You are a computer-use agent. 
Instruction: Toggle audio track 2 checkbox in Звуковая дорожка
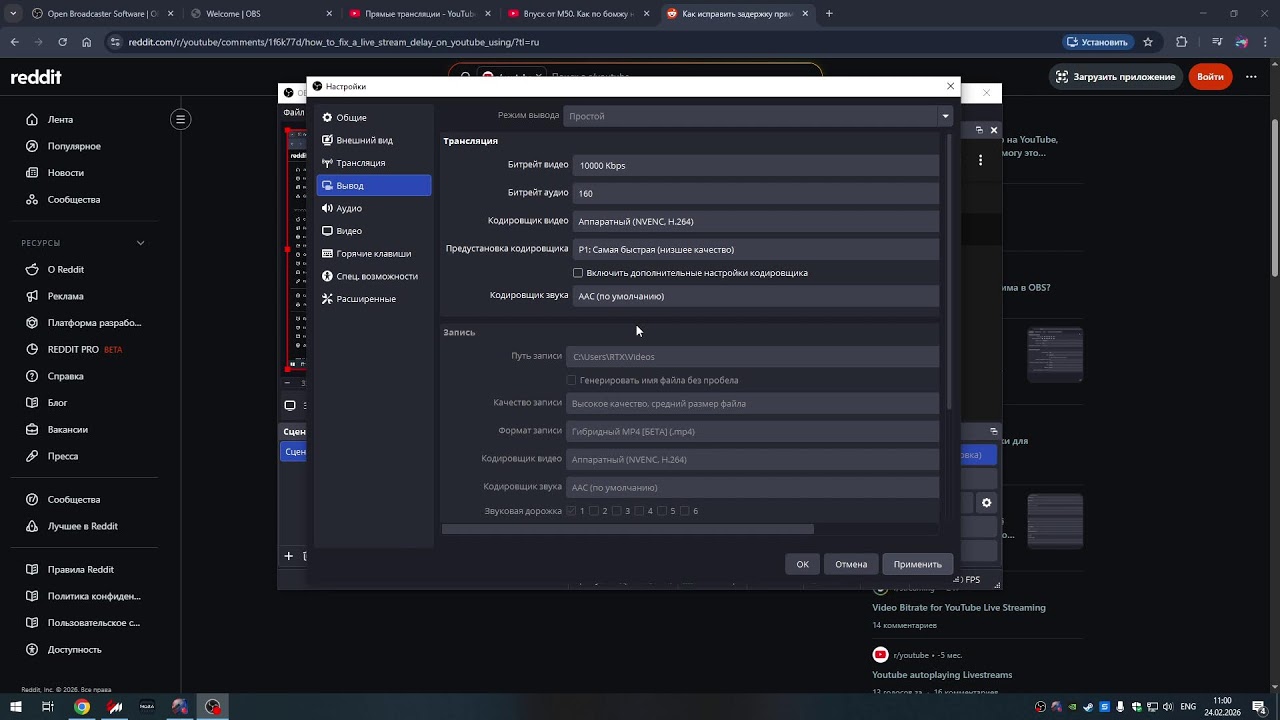coord(594,511)
